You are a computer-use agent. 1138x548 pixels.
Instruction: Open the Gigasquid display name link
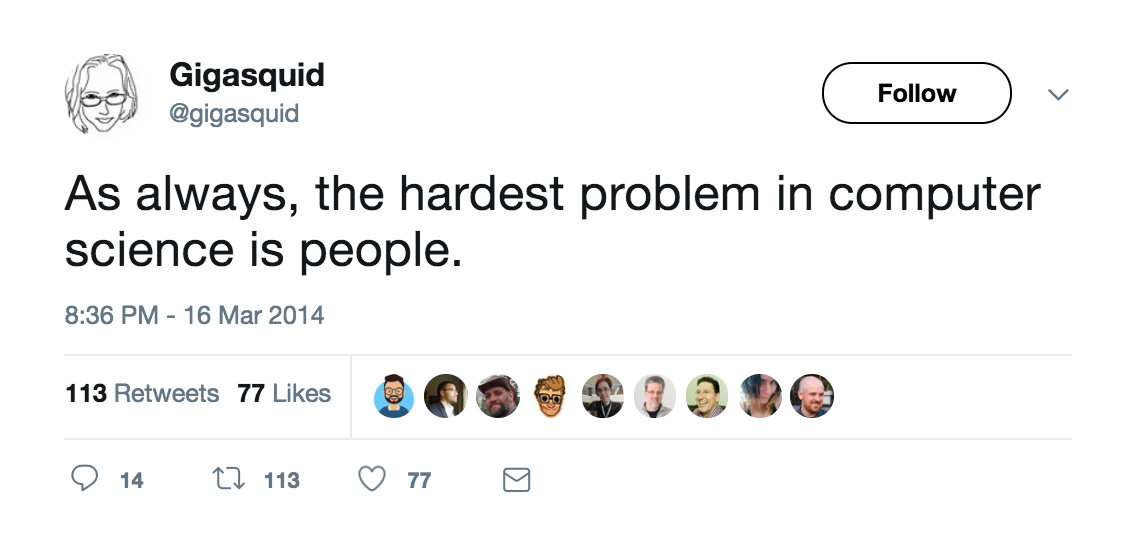[247, 75]
